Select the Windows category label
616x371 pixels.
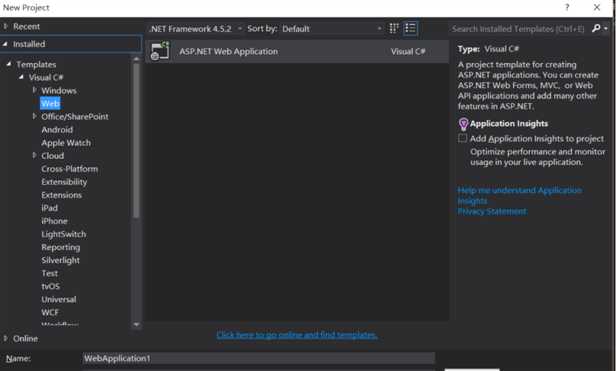pos(59,90)
